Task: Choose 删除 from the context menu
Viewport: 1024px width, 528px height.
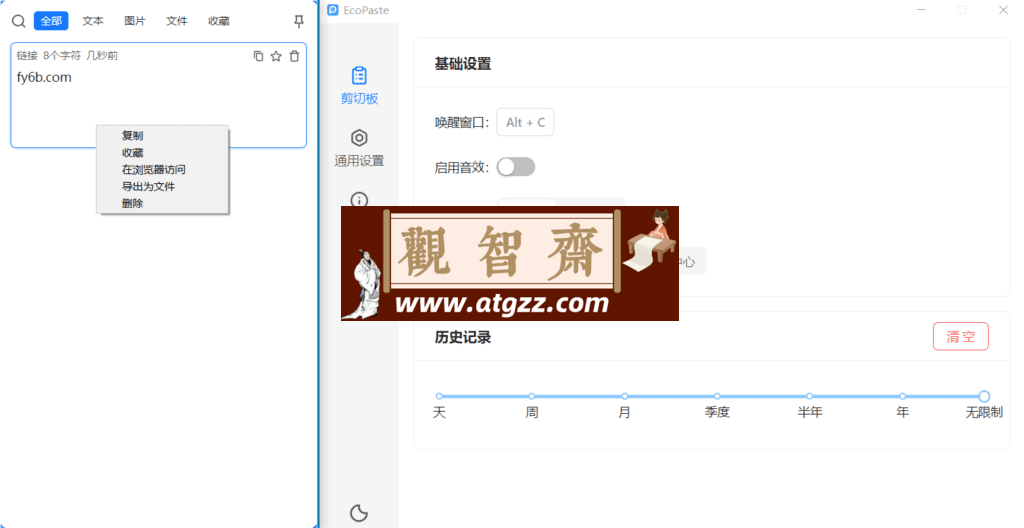Action: pyautogui.click(x=163, y=203)
